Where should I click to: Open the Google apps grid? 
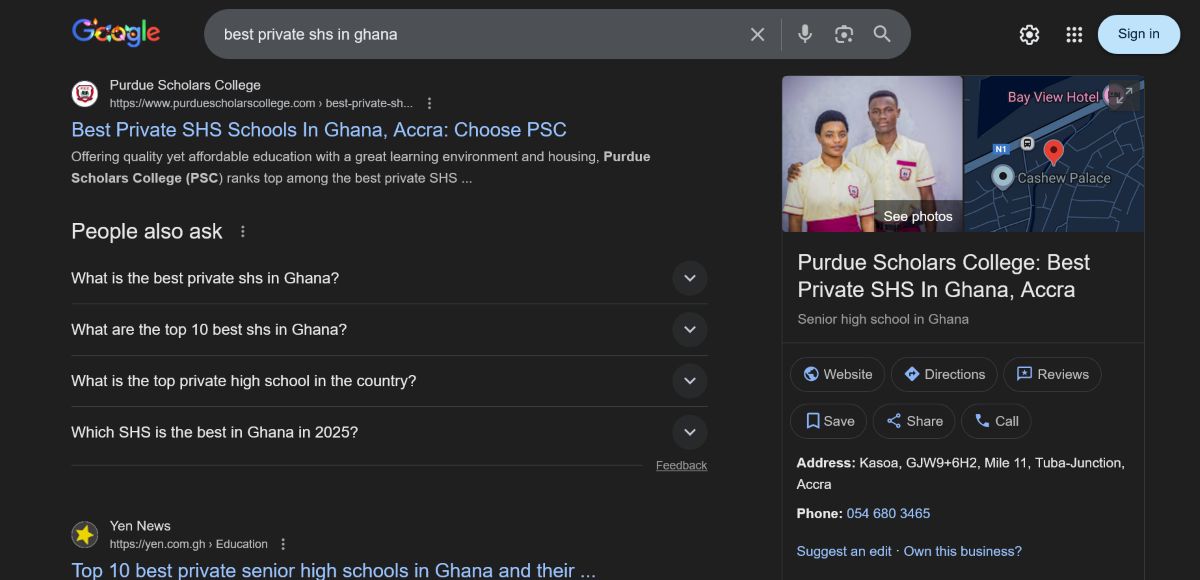coord(1074,35)
